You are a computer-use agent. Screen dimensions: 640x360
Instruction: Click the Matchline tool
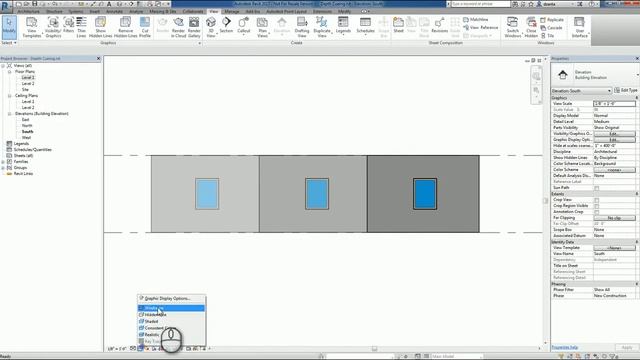coord(476,20)
